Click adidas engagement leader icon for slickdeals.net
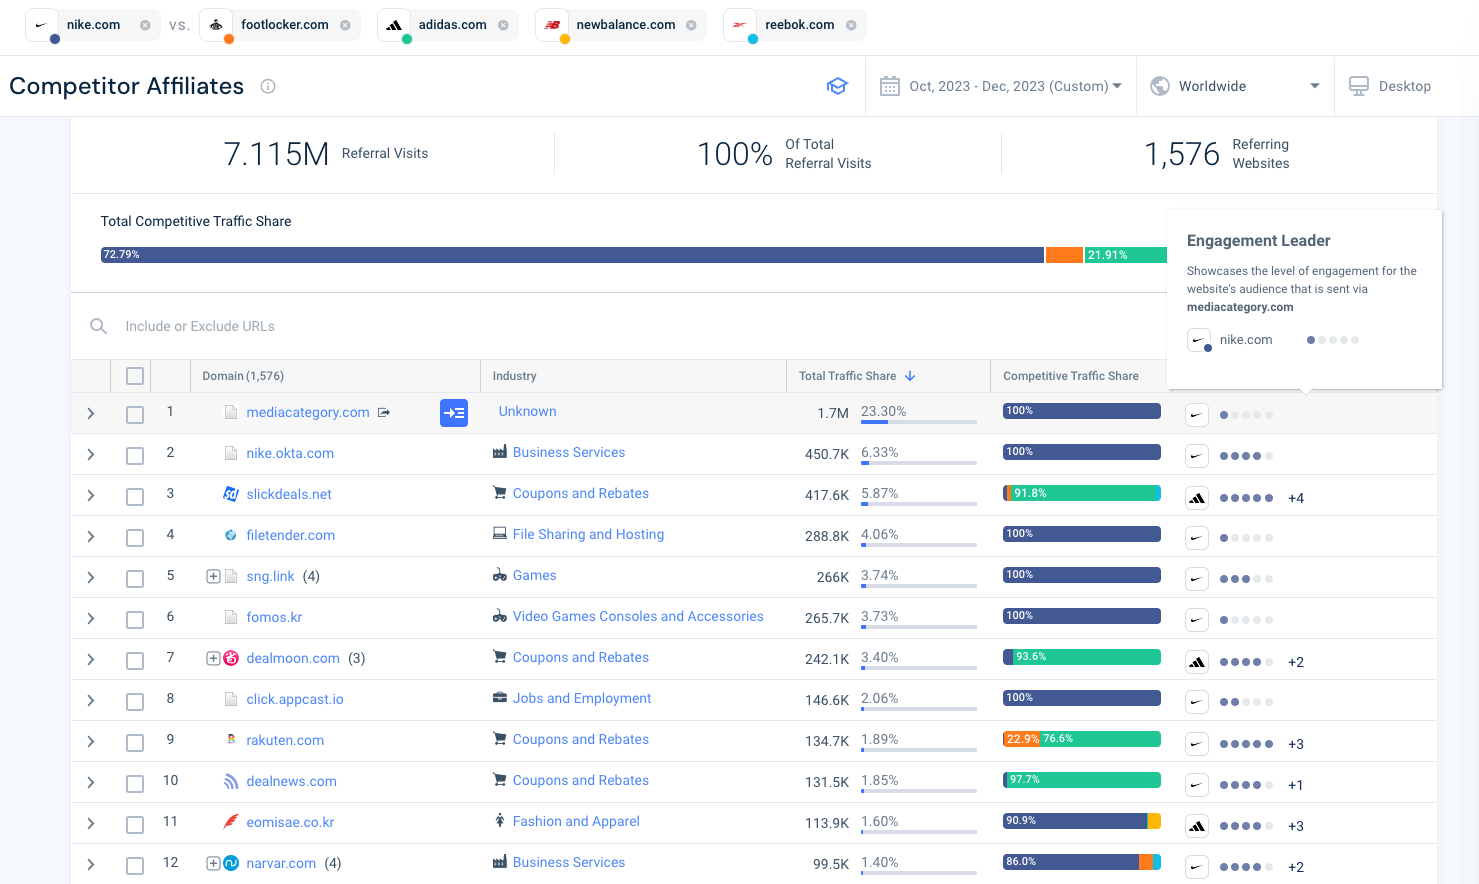 1197,498
